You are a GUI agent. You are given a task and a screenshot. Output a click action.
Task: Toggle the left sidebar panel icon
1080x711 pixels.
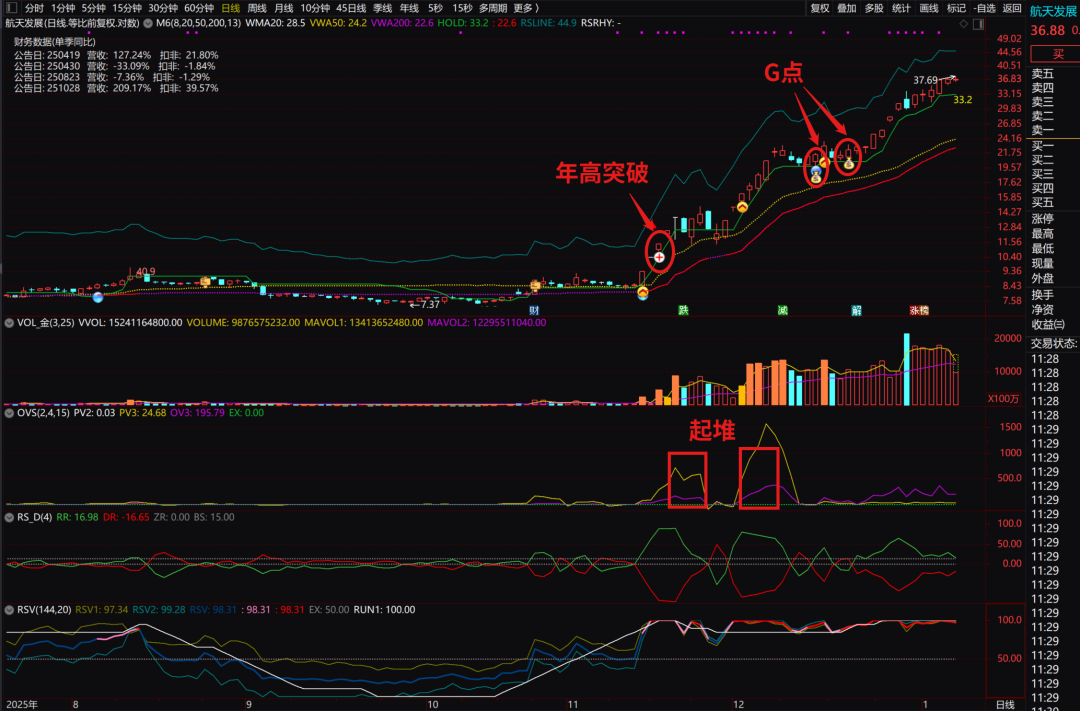coord(11,8)
